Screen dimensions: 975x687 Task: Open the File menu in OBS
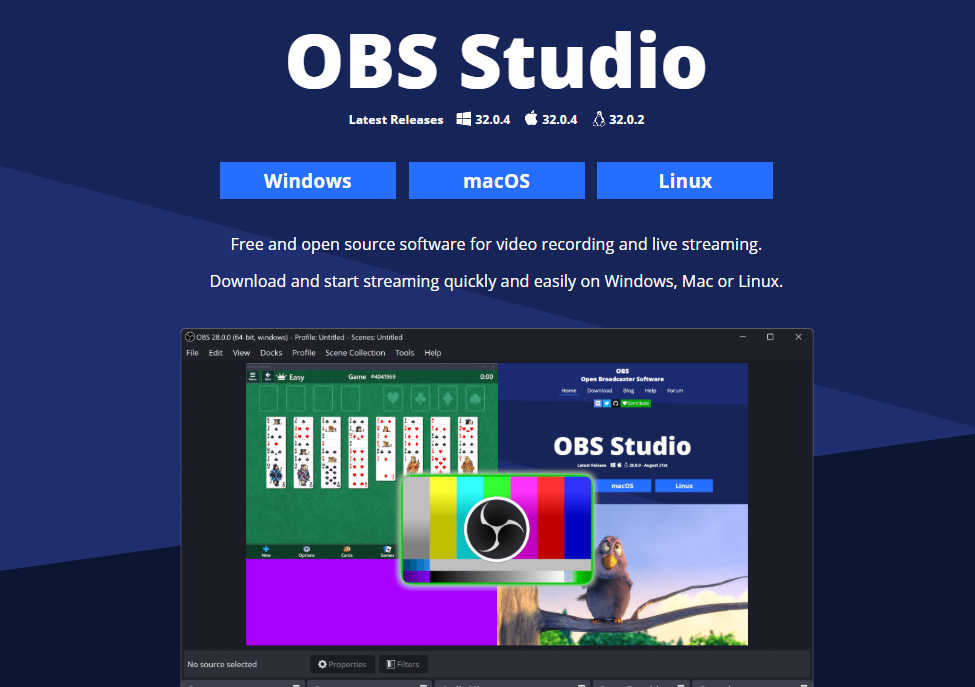point(191,352)
